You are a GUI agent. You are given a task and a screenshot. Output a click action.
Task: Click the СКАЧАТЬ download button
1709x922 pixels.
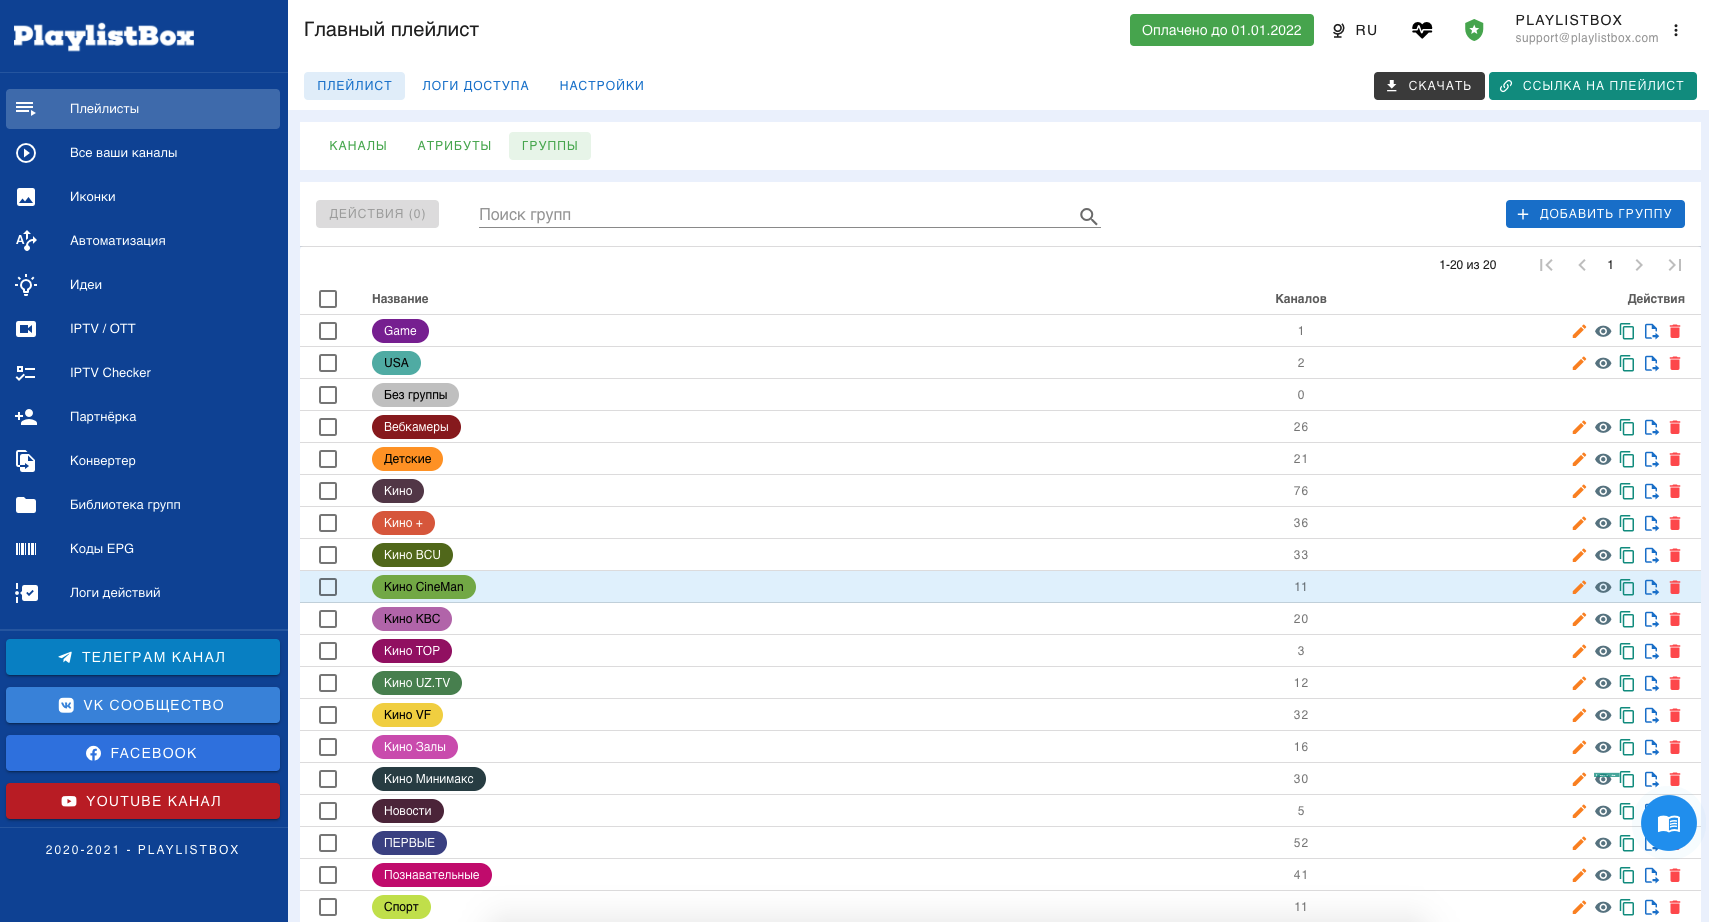coord(1429,86)
